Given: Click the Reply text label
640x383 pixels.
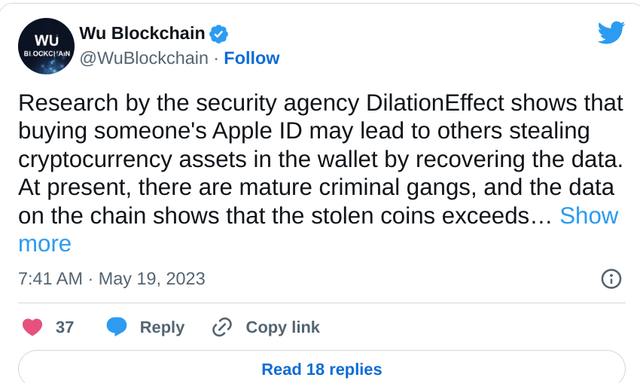Looking at the screenshot, I should coord(162,327).
